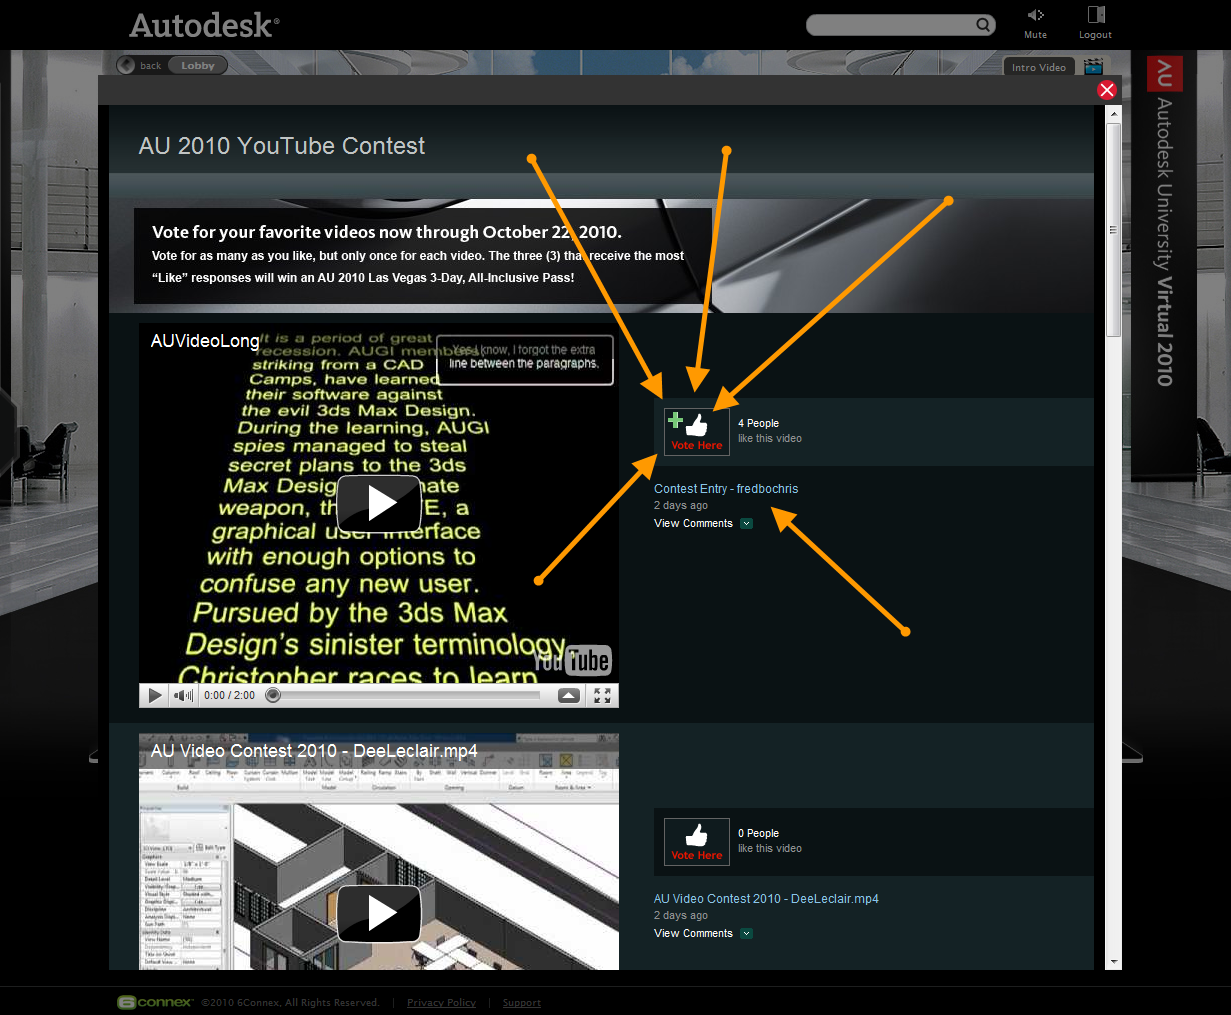Click the clapperboard icon beside Intro Video
The width and height of the screenshot is (1231, 1015).
tap(1093, 67)
